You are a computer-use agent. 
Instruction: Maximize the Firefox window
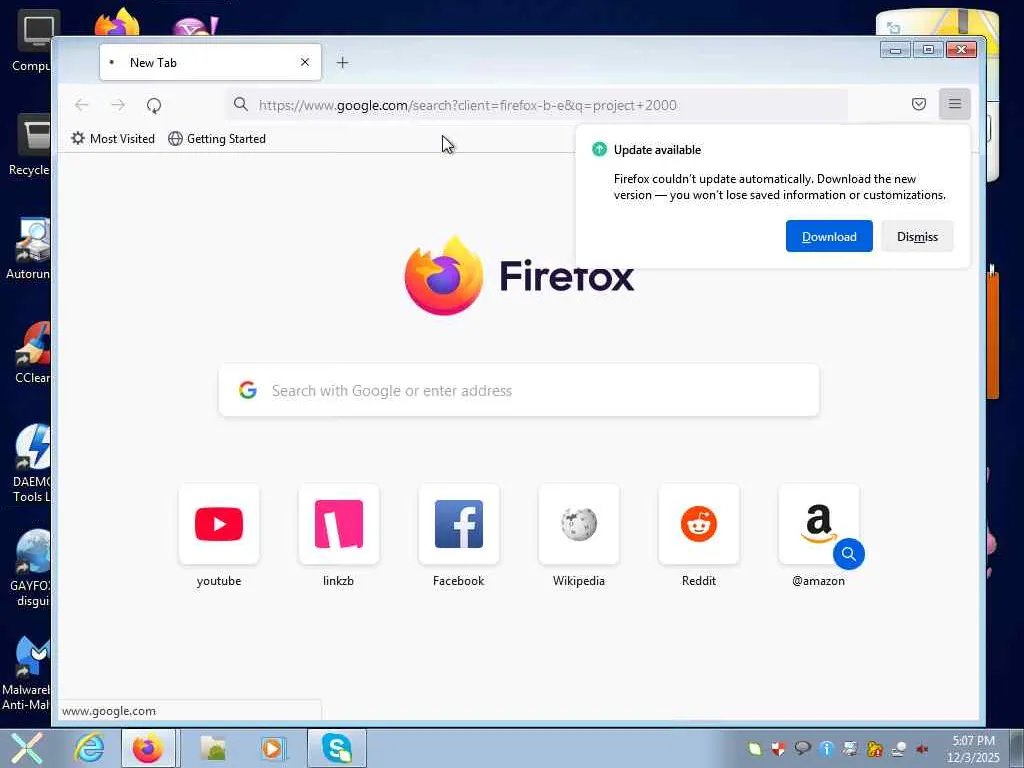click(928, 50)
